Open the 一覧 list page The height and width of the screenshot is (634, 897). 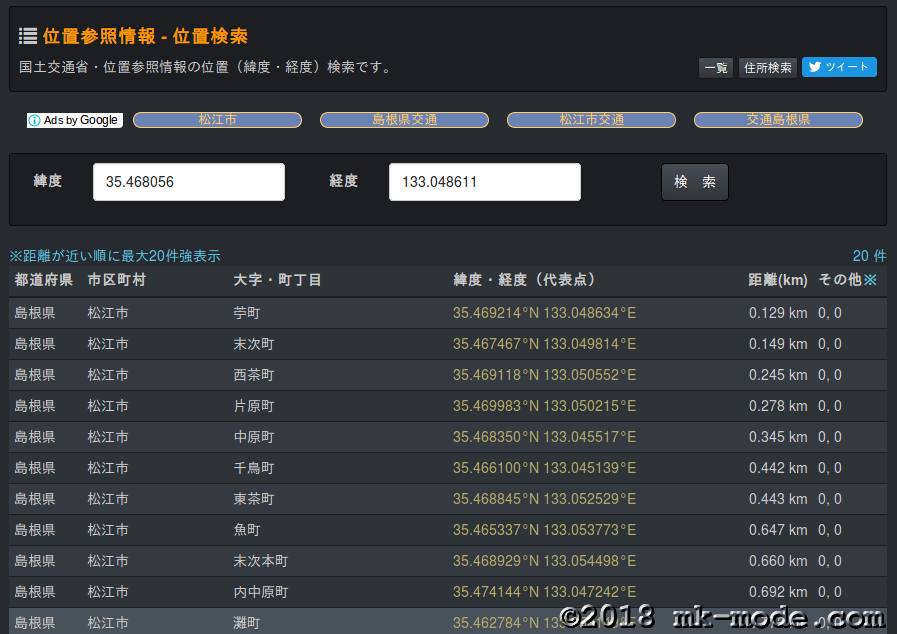coord(716,68)
